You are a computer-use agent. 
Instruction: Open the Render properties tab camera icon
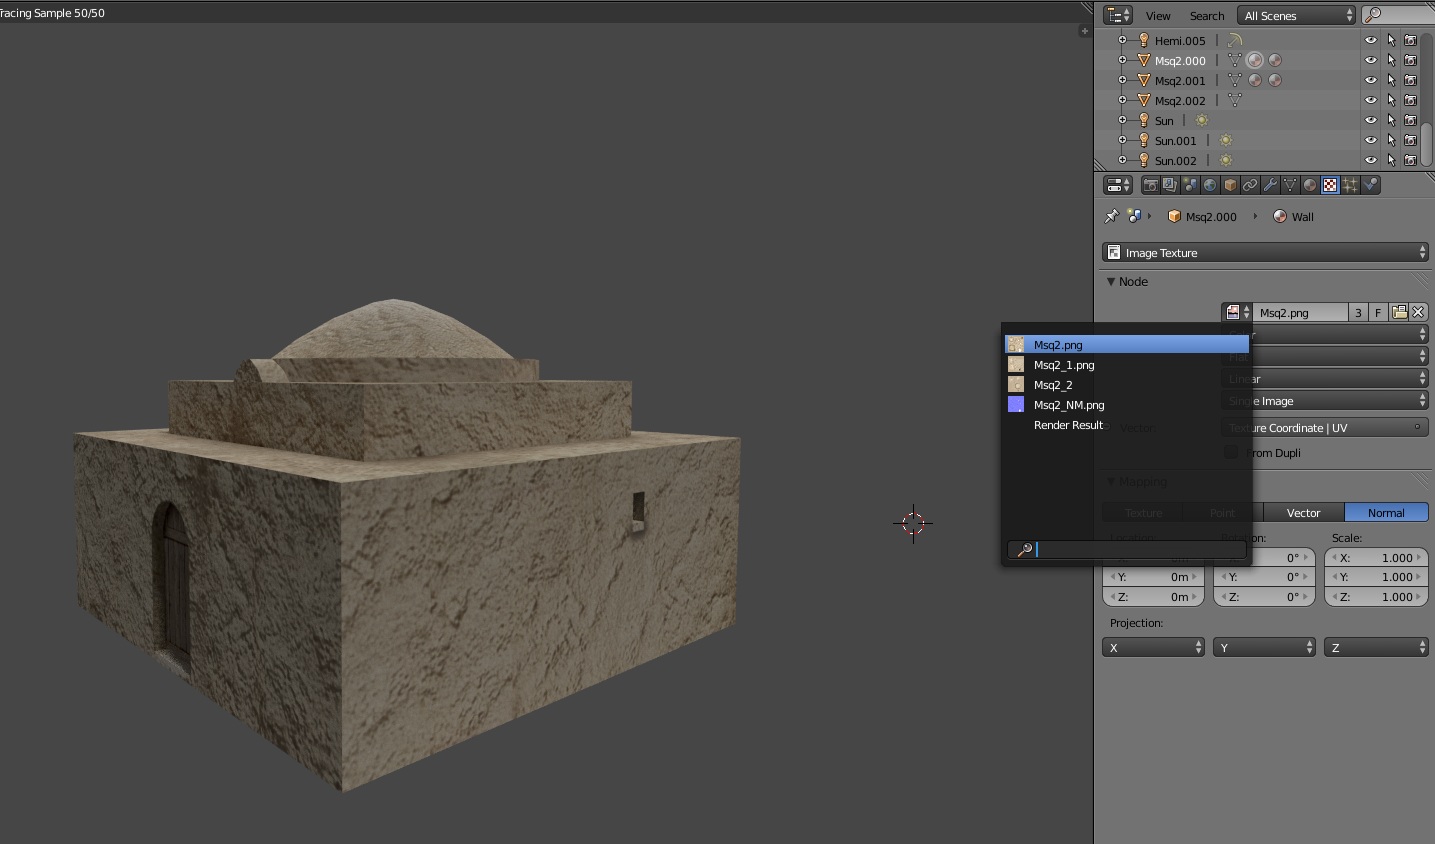pyautogui.click(x=1150, y=185)
